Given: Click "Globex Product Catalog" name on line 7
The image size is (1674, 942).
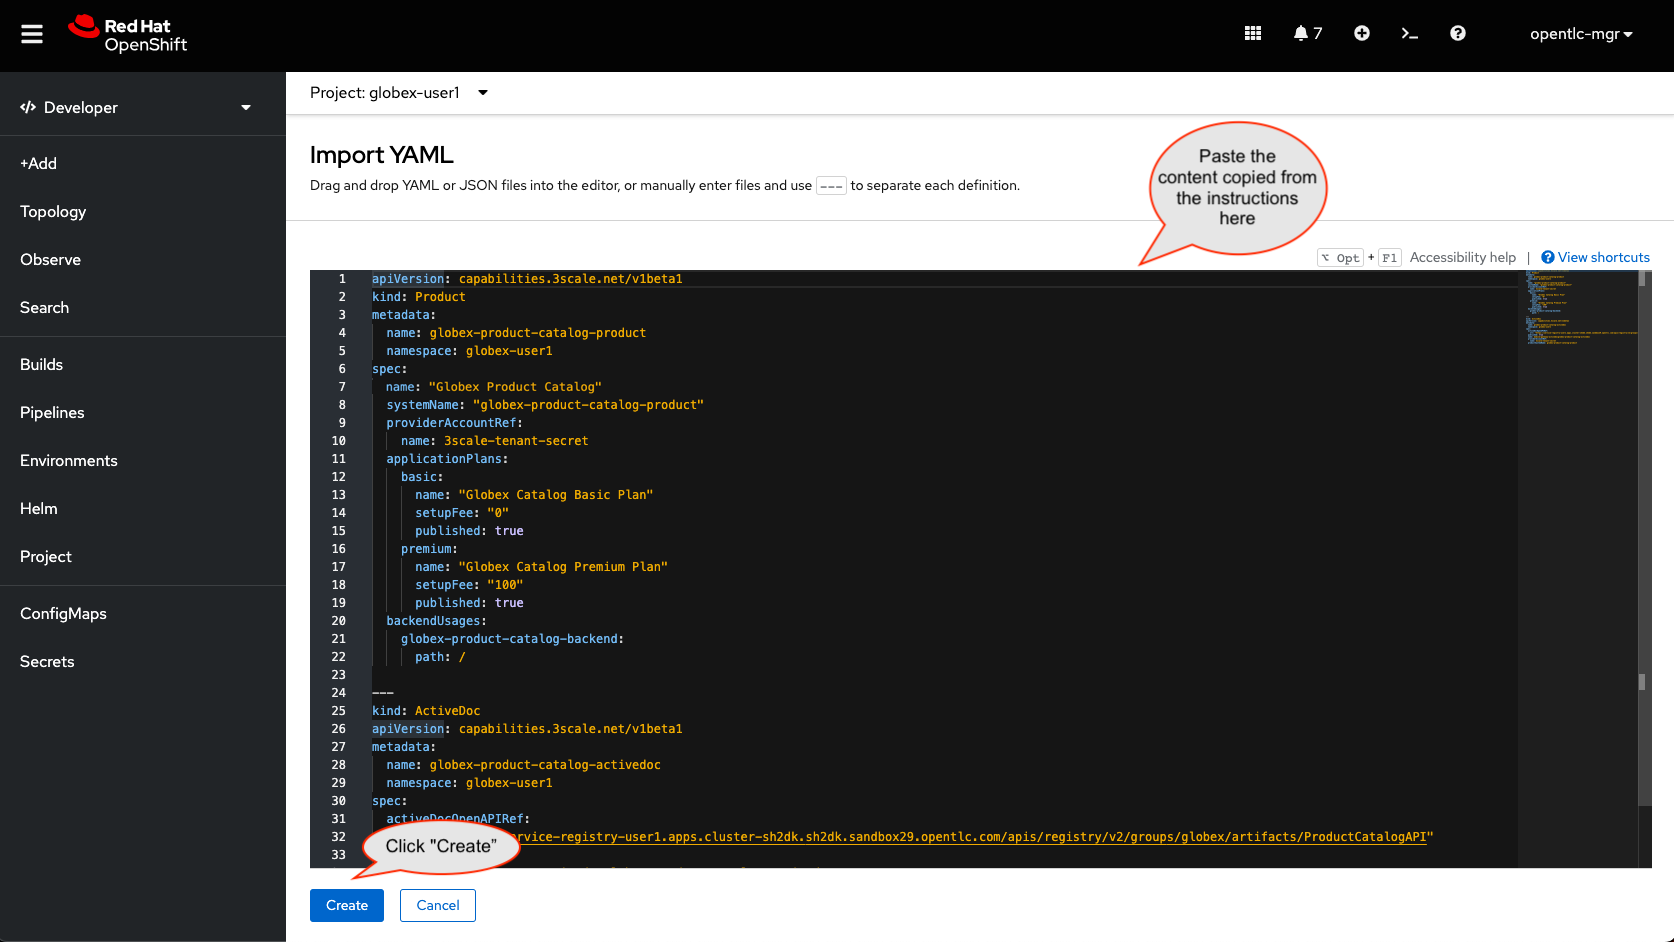Looking at the screenshot, I should click(515, 387).
